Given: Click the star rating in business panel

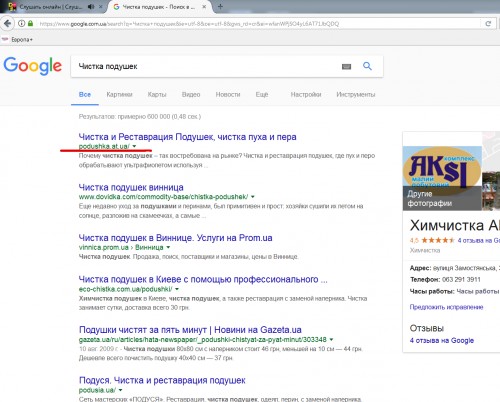Looking at the screenshot, I should pyautogui.click(x=438, y=240).
